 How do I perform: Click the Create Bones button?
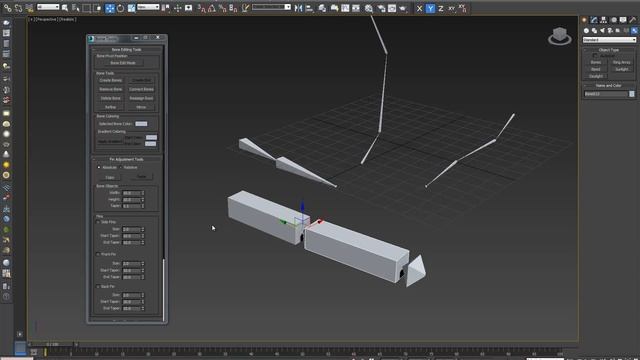coord(111,80)
